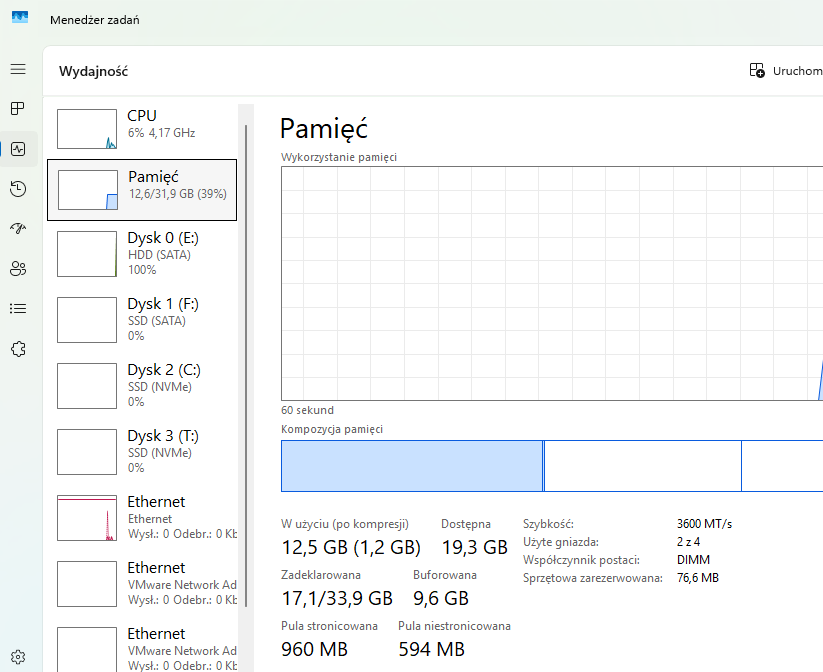Open Task Manager settings gear icon
823x672 pixels.
[x=18, y=658]
